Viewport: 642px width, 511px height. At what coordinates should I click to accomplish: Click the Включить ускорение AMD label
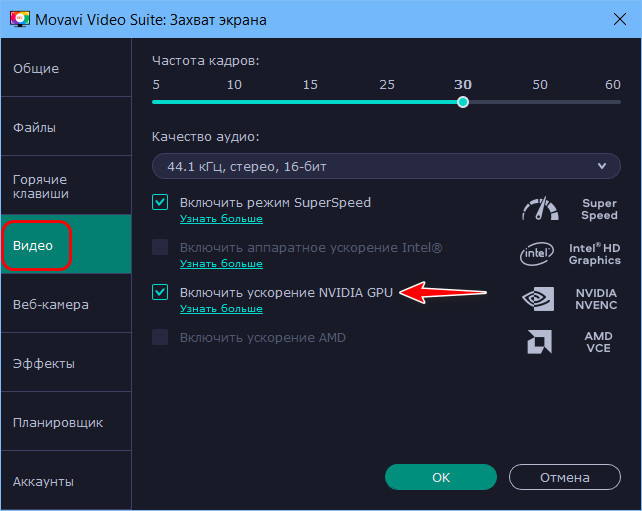pyautogui.click(x=262, y=337)
